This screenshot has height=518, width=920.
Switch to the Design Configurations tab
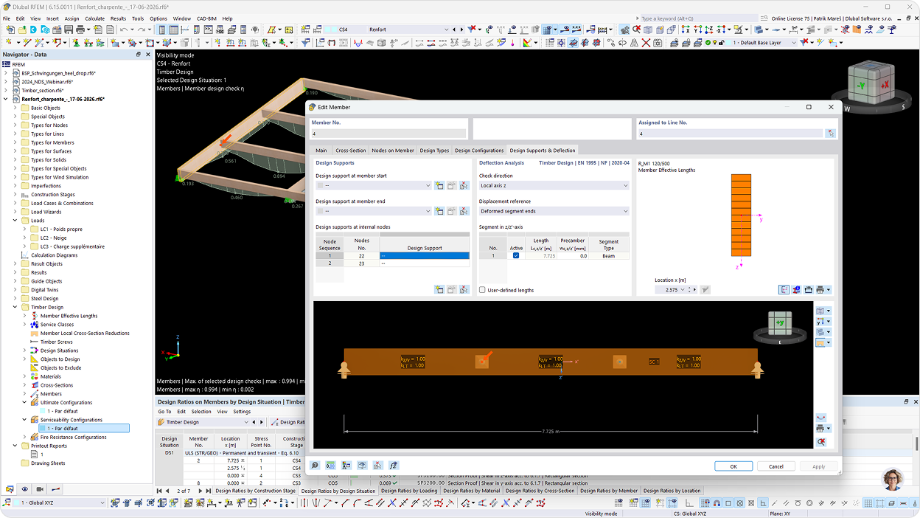click(x=479, y=150)
